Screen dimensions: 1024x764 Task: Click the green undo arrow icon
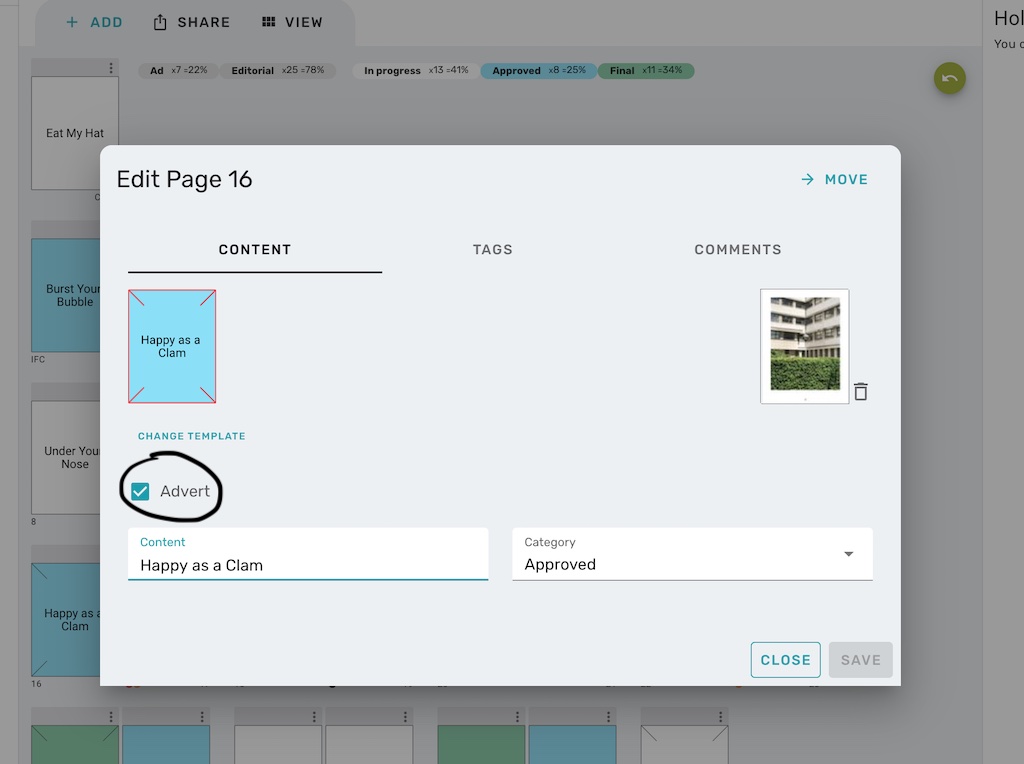click(948, 78)
